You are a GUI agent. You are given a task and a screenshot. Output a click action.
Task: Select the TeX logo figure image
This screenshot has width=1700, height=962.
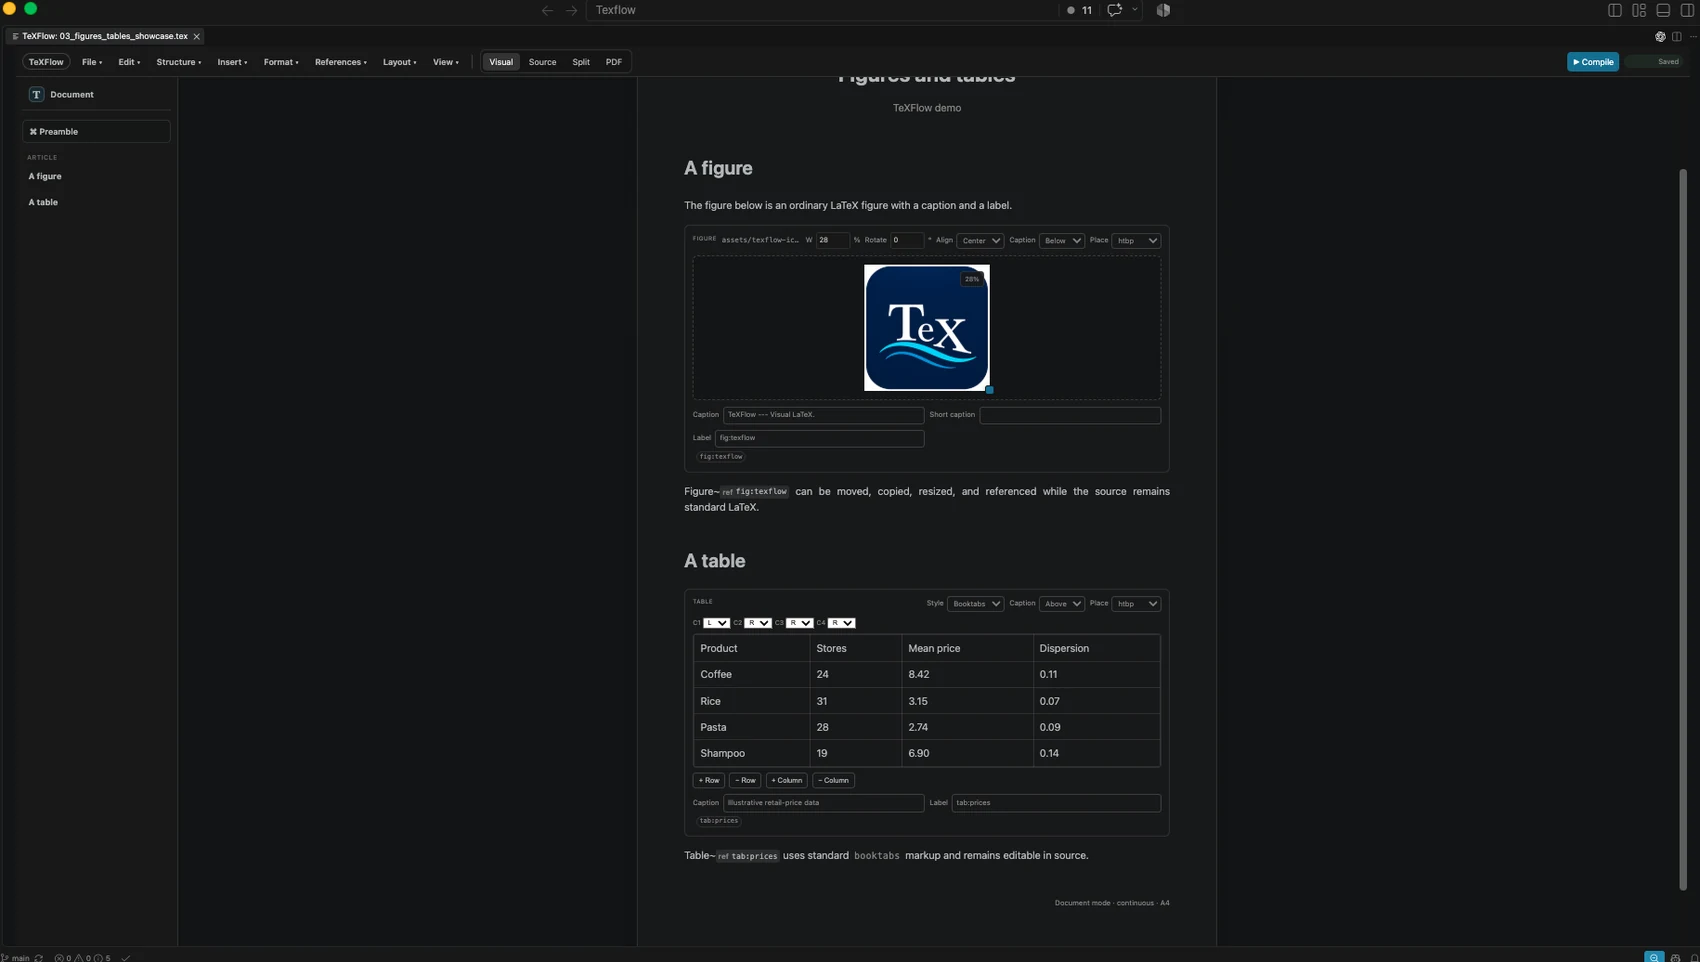(x=927, y=327)
